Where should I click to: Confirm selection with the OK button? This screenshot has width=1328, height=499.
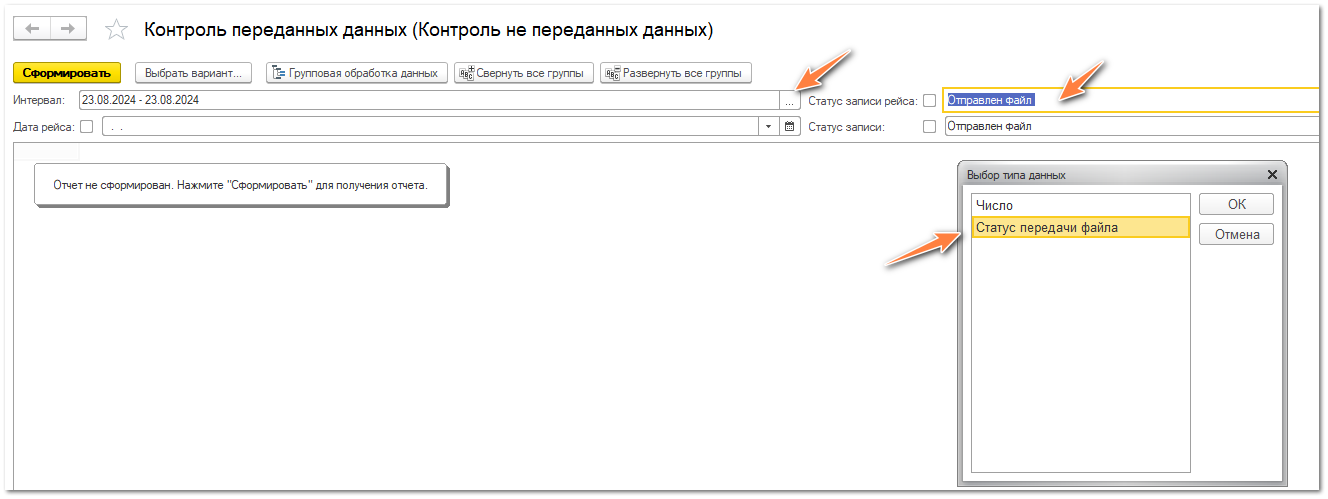coord(1236,204)
